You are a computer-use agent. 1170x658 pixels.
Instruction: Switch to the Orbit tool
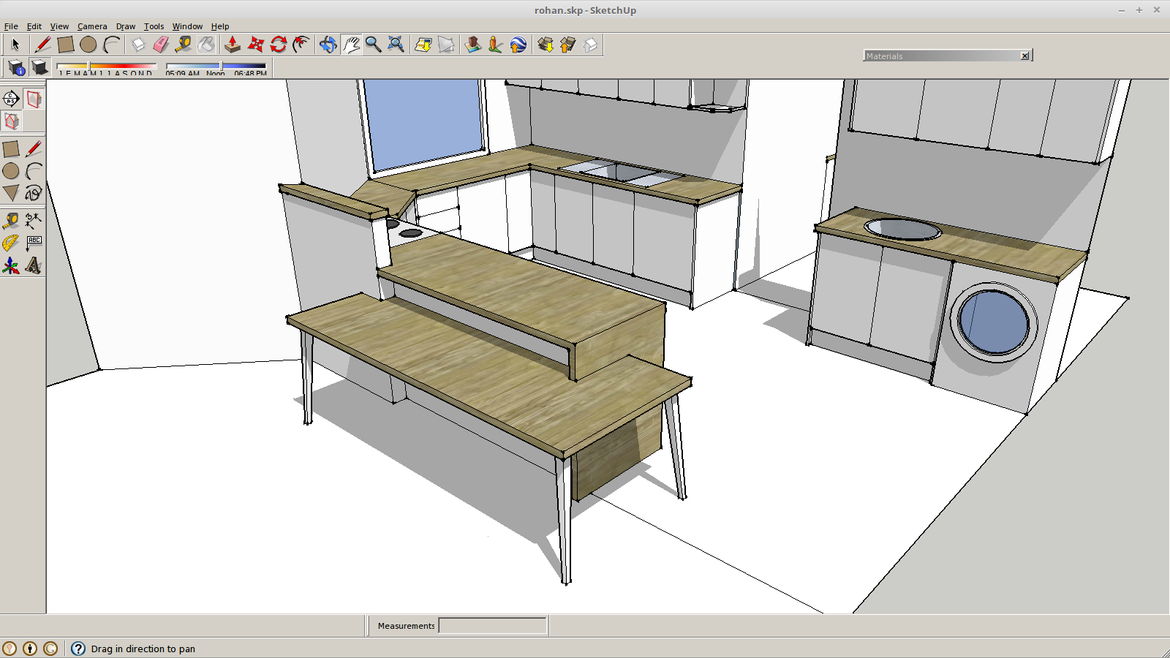327,44
